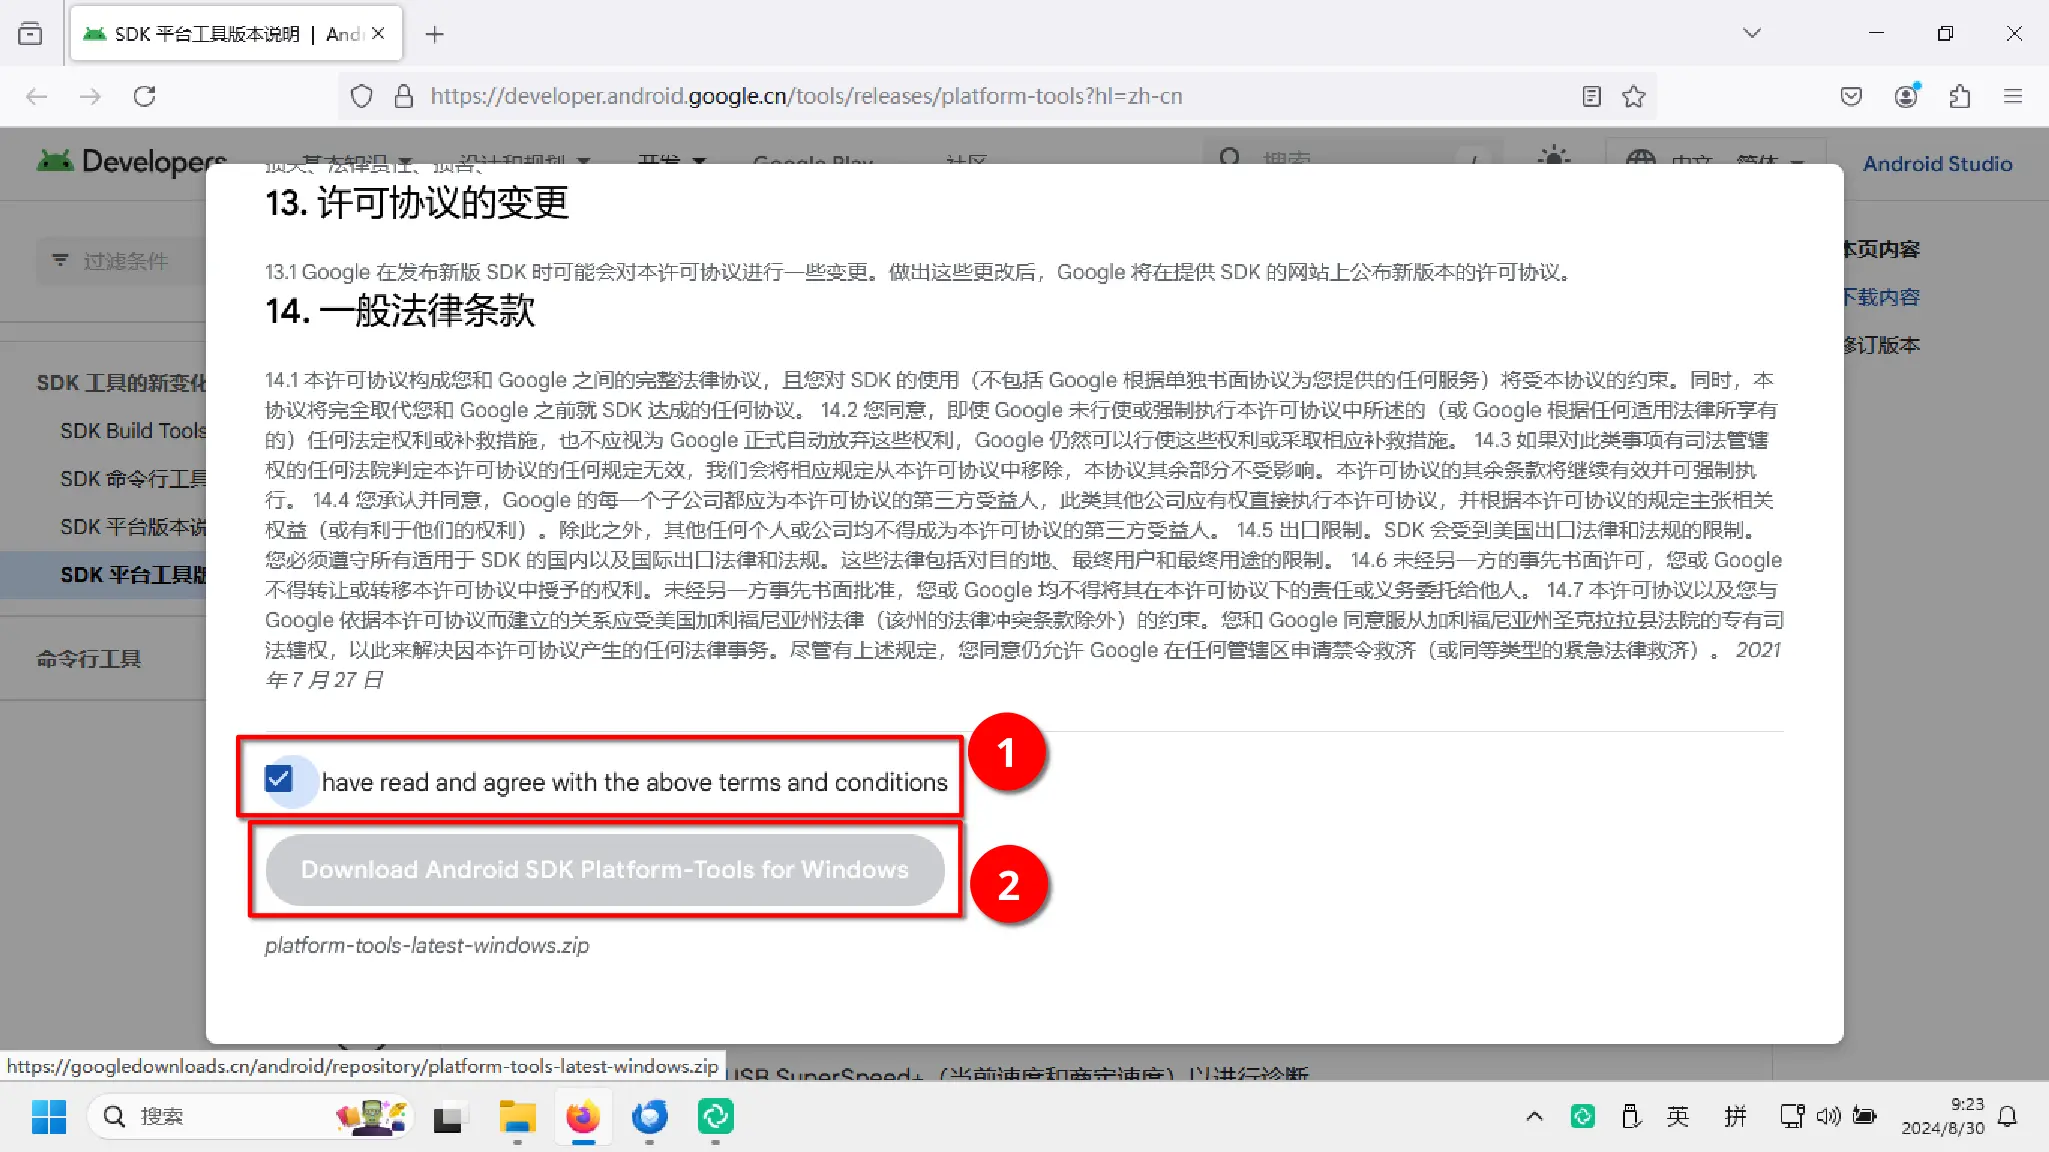2049x1152 pixels.
Task: Select 命令行工具 sidebar section
Action: pos(89,659)
